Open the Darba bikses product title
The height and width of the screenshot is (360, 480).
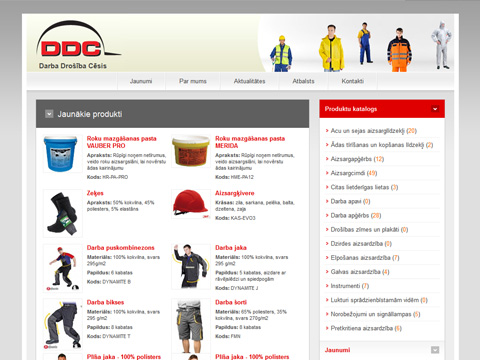(x=105, y=303)
